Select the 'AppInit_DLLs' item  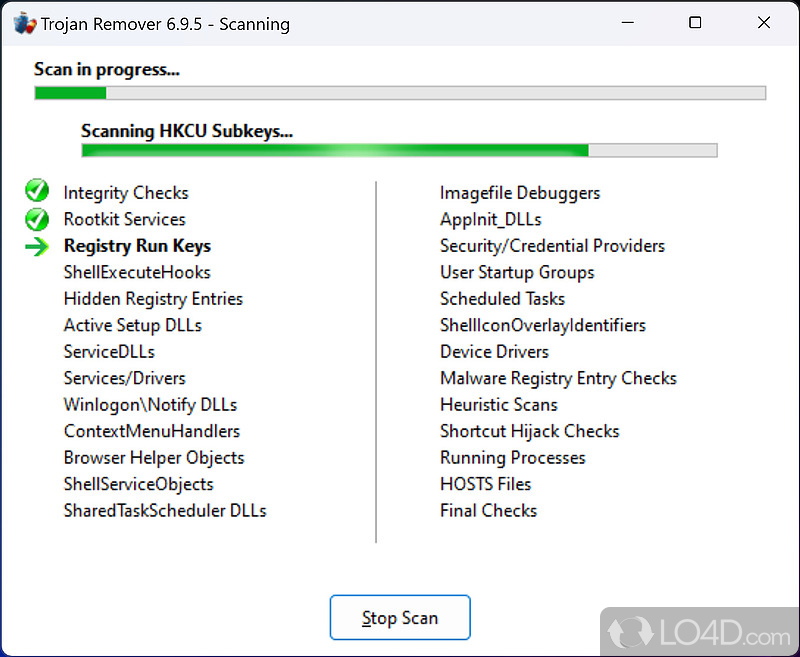click(491, 219)
